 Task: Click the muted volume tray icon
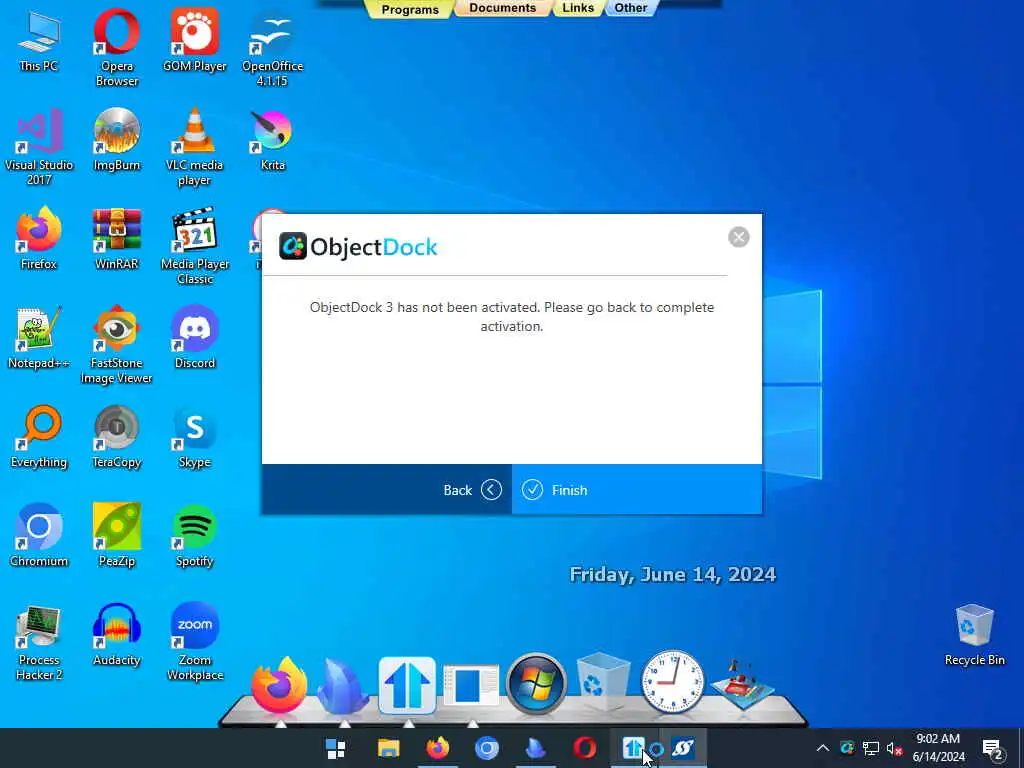click(894, 748)
